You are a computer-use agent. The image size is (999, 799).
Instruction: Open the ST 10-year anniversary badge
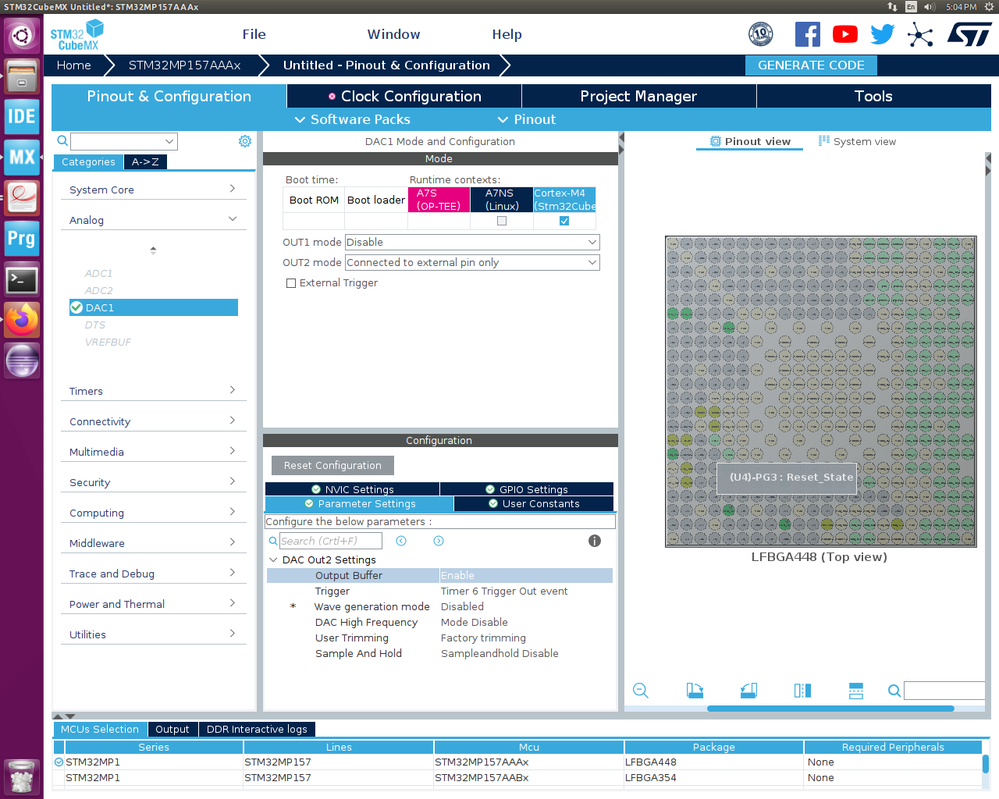pos(761,34)
